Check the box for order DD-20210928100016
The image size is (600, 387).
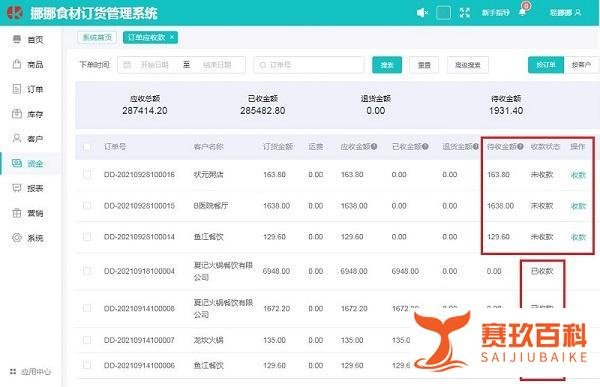[87, 175]
